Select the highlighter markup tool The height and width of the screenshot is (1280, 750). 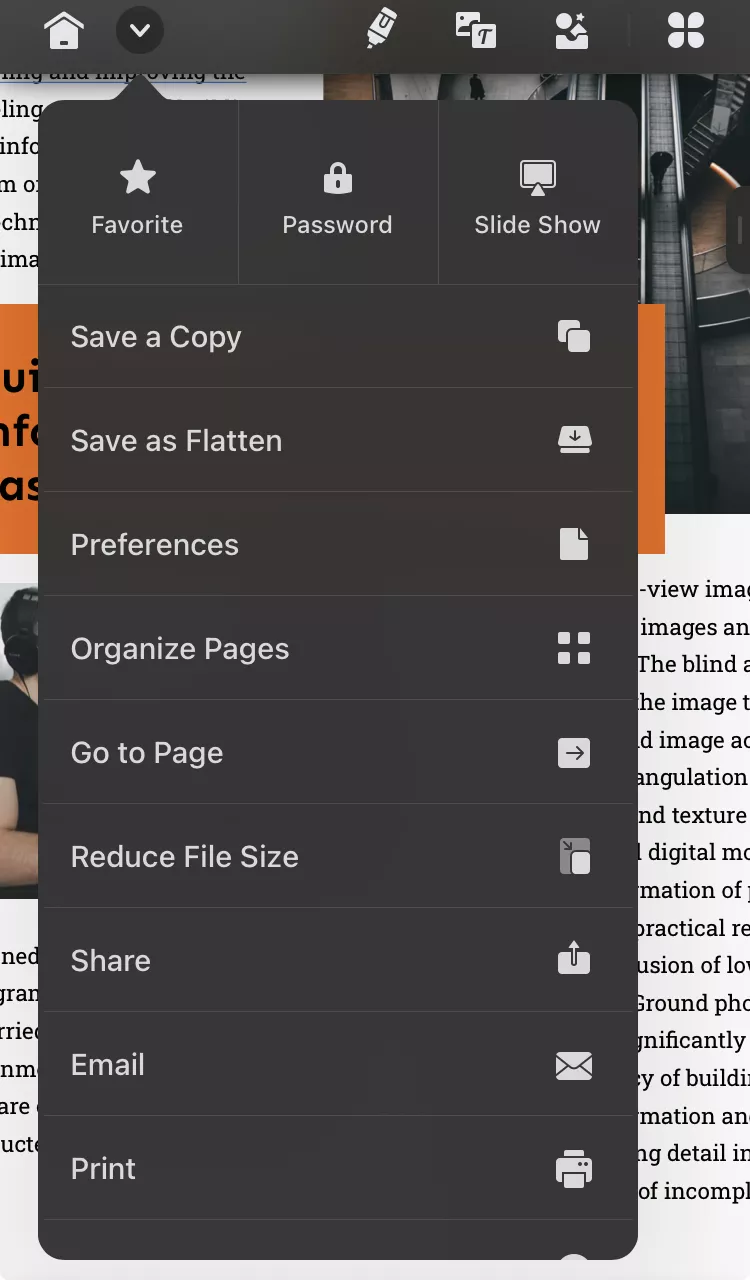click(381, 29)
